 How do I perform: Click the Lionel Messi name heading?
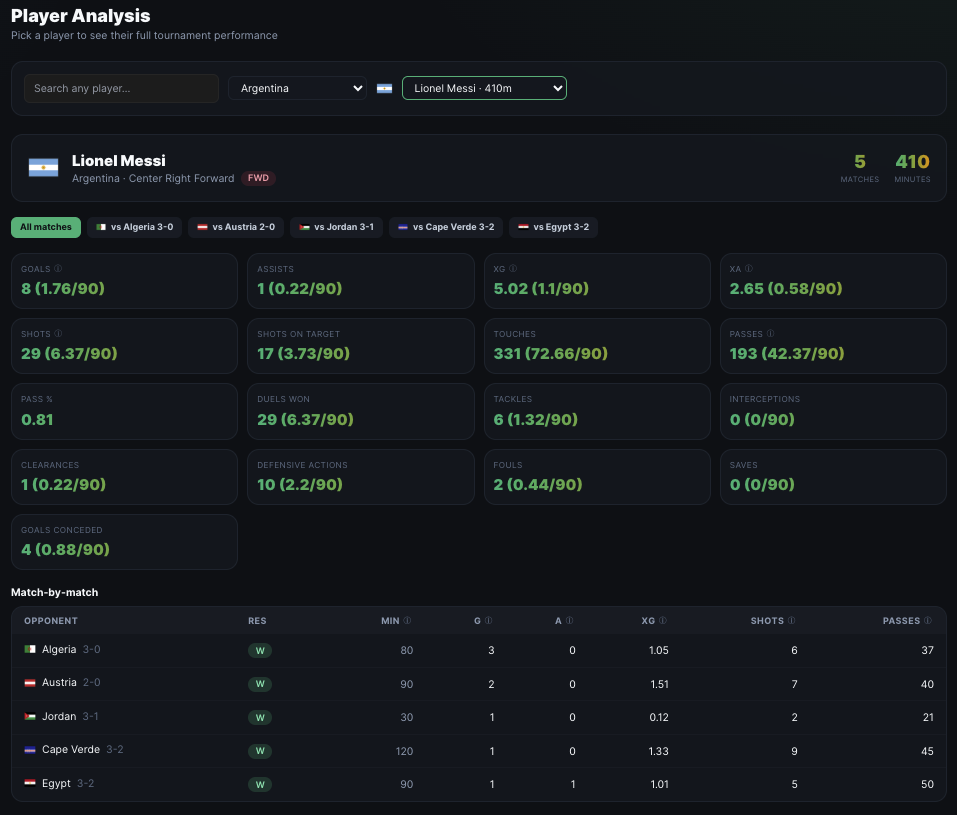click(x=118, y=161)
